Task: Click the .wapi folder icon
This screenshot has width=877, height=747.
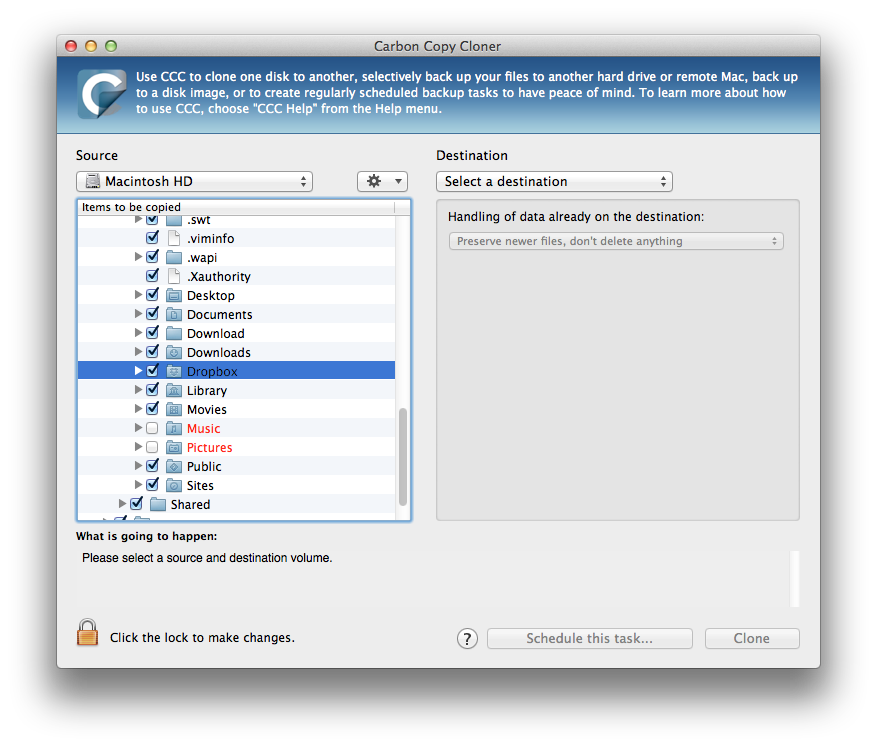Action: point(174,257)
